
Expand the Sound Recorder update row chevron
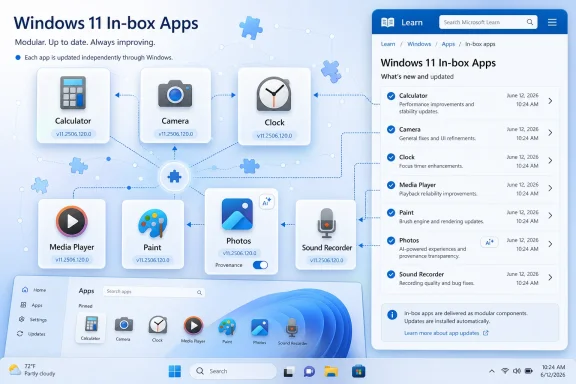coord(550,277)
